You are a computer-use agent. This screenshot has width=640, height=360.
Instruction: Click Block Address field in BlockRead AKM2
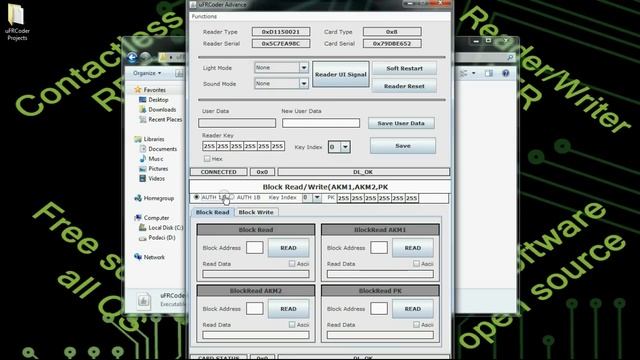(255, 309)
